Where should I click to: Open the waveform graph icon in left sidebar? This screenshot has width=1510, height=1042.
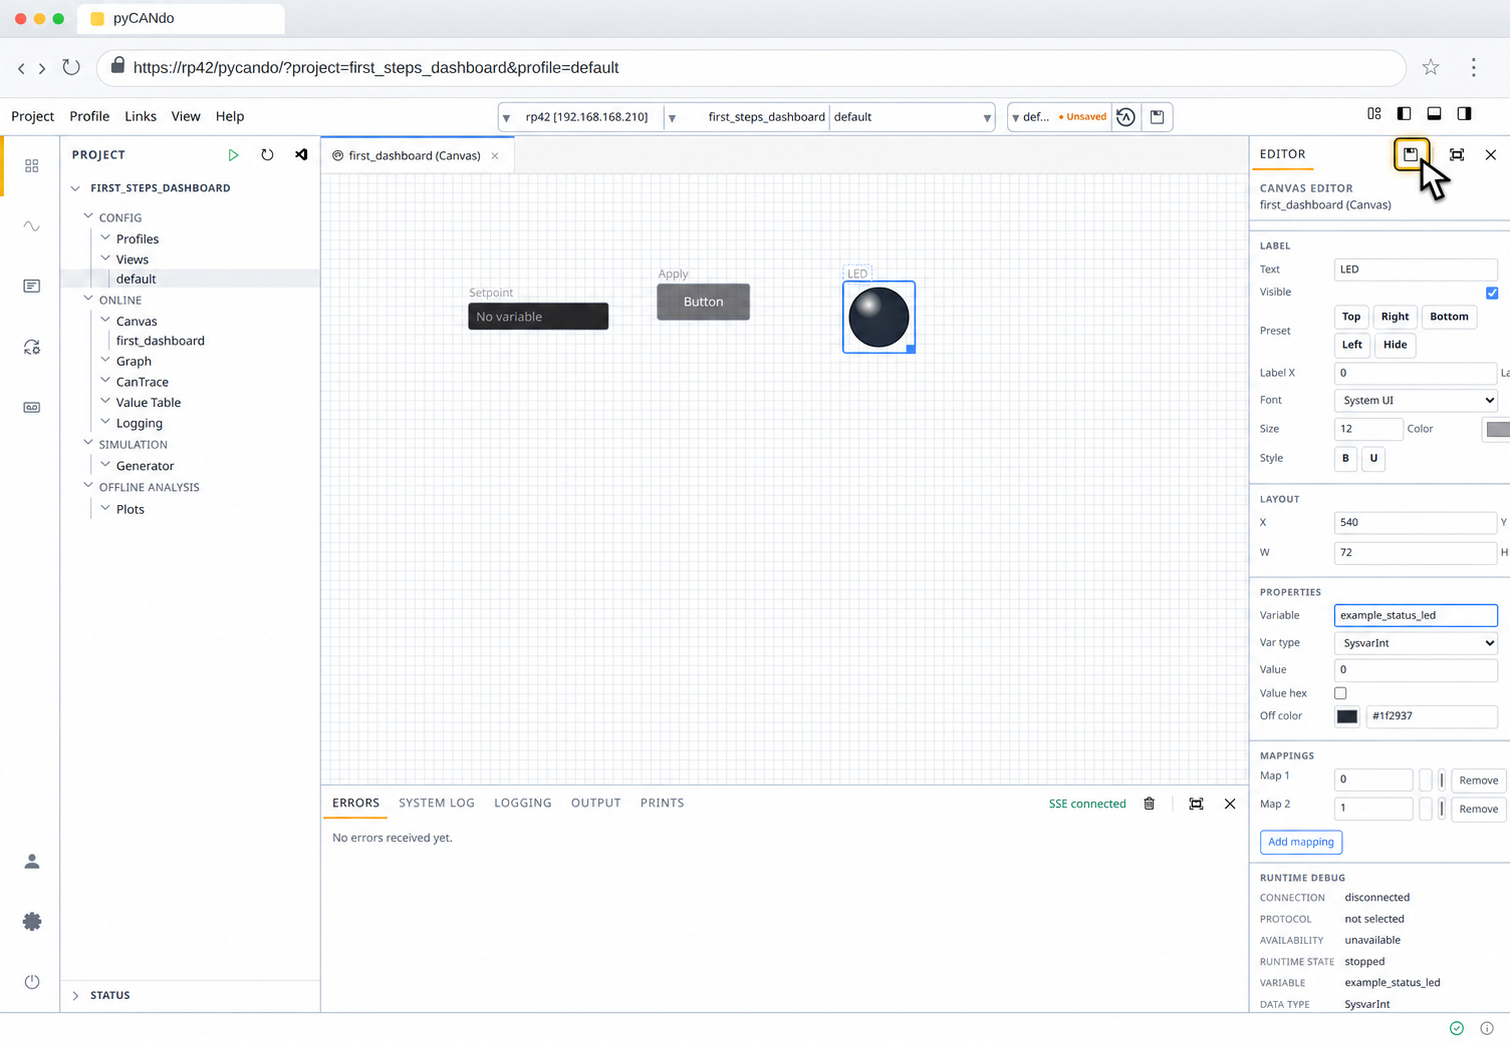32,226
